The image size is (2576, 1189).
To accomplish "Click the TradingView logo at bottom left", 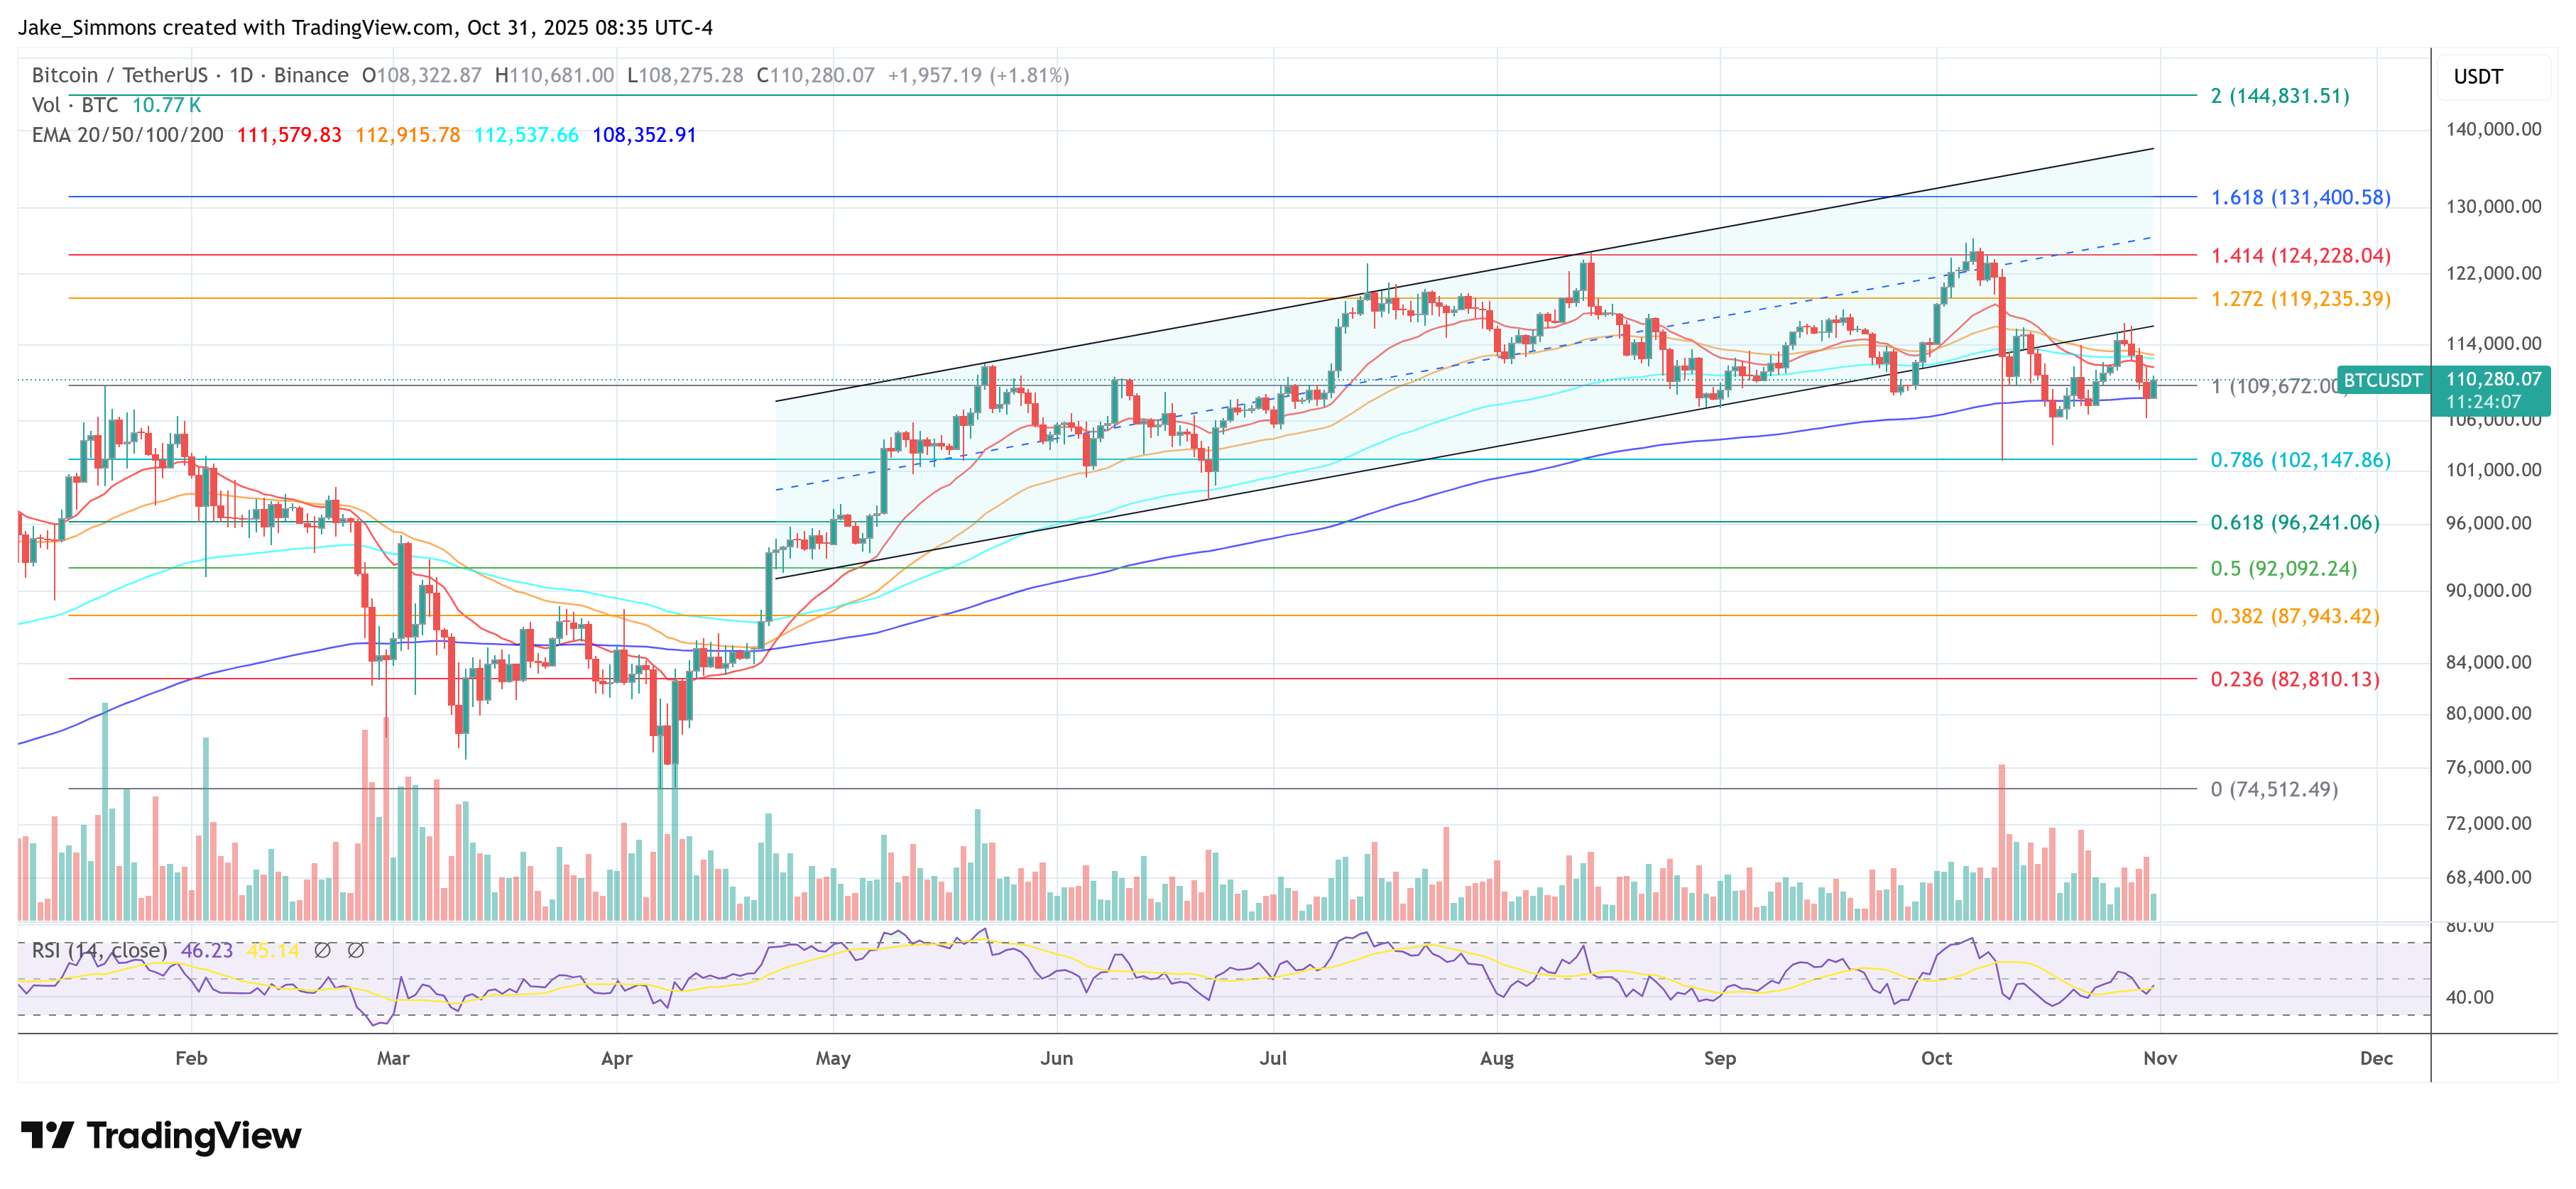I will tap(160, 1135).
